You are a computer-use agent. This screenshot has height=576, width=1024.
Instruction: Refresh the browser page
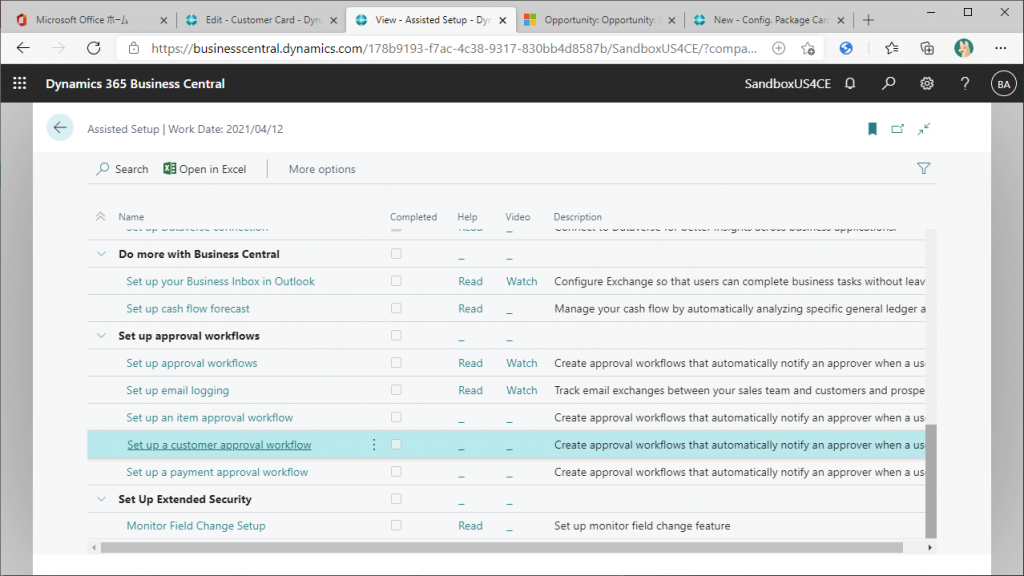pyautogui.click(x=94, y=48)
